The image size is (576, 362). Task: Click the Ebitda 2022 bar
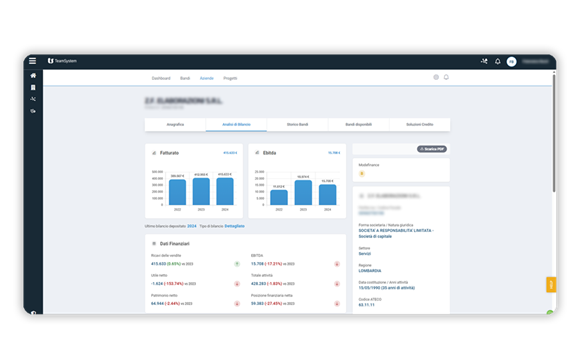pos(279,197)
